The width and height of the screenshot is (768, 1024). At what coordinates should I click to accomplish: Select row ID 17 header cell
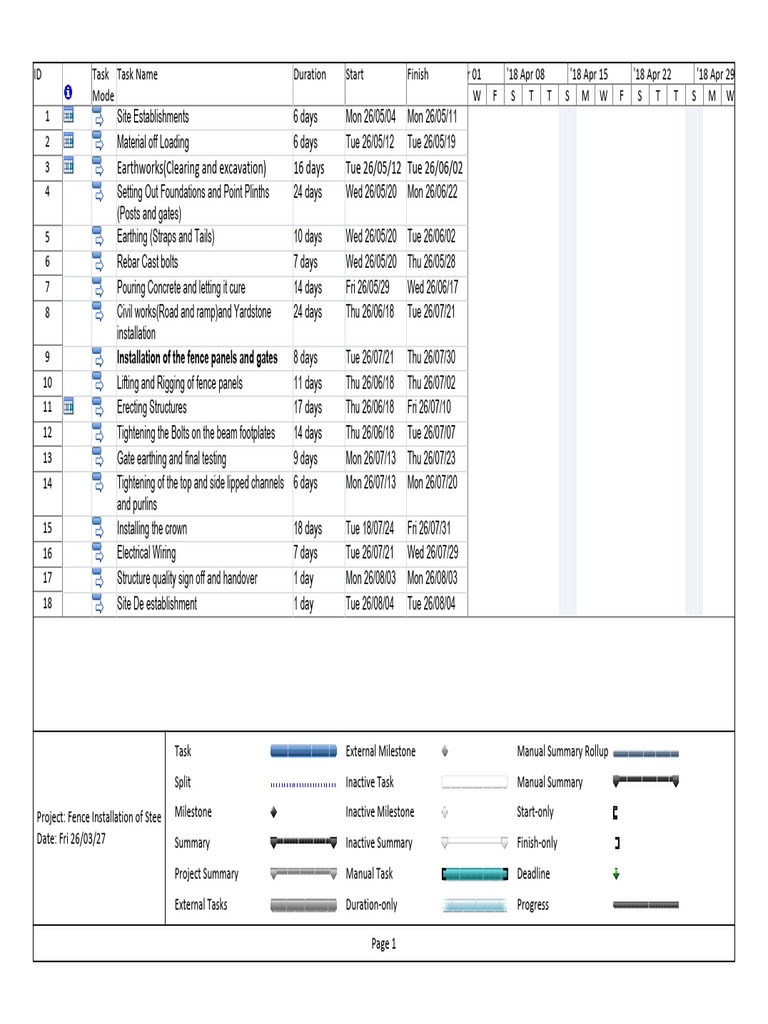(x=48, y=578)
